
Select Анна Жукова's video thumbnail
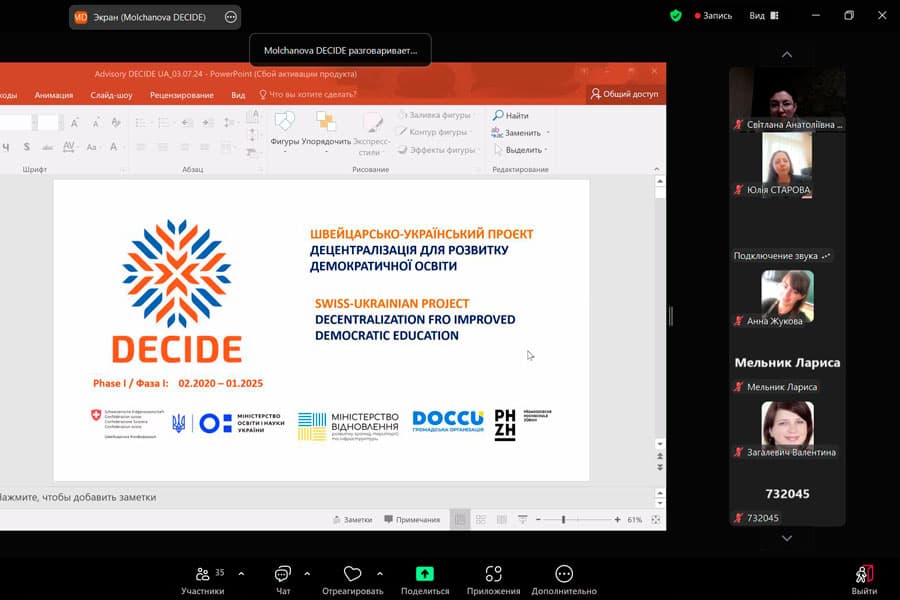[x=787, y=296]
